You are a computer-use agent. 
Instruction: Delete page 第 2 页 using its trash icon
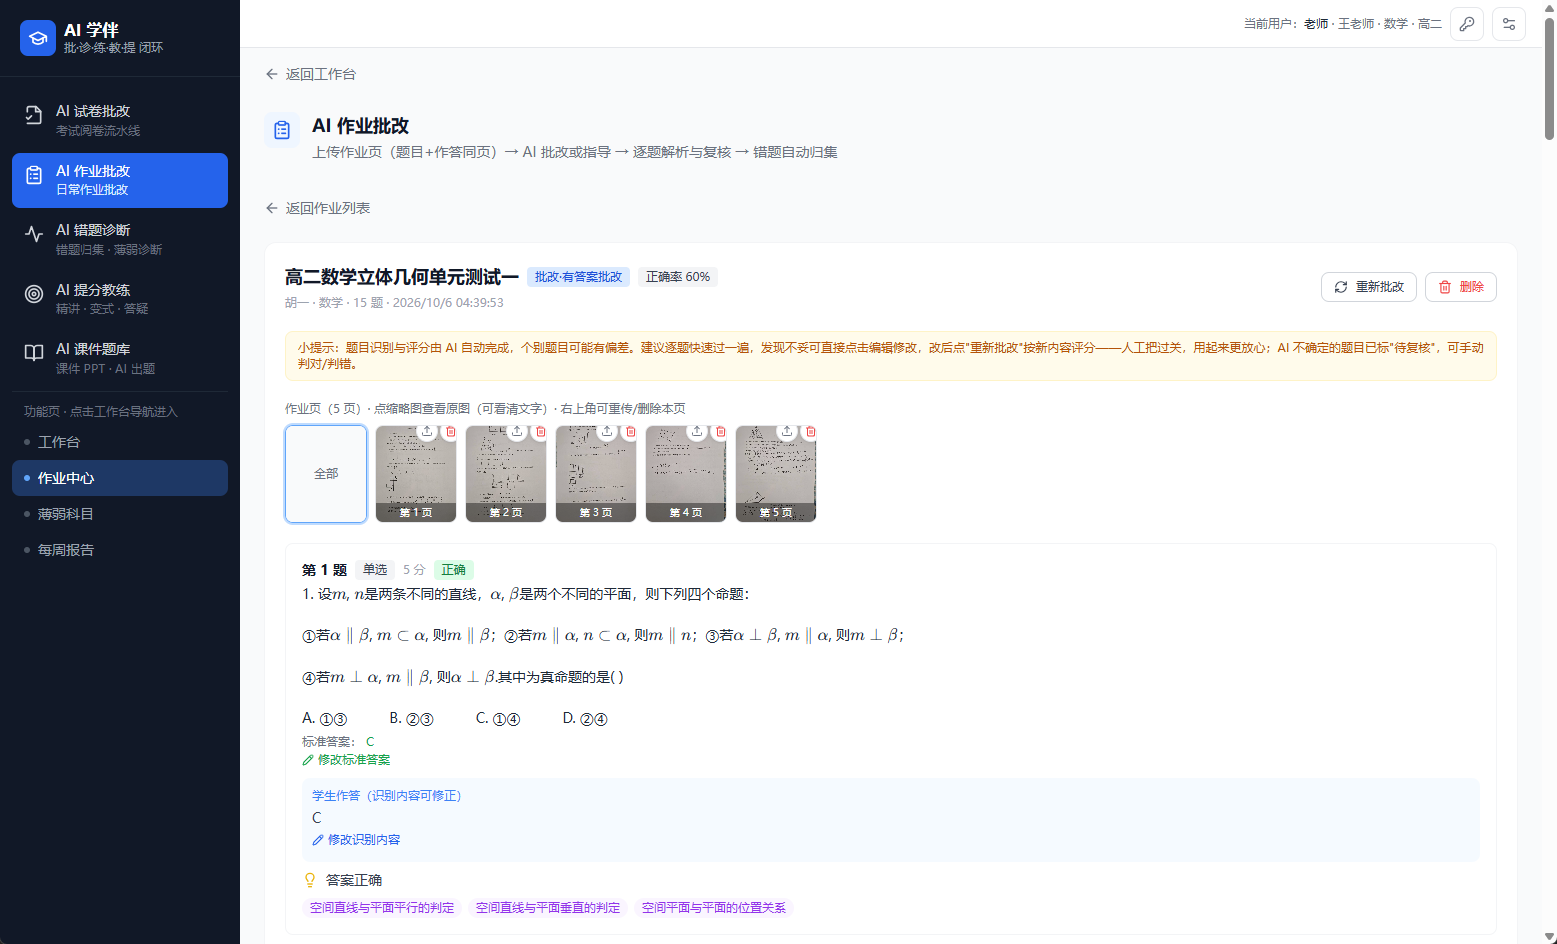pyautogui.click(x=540, y=431)
